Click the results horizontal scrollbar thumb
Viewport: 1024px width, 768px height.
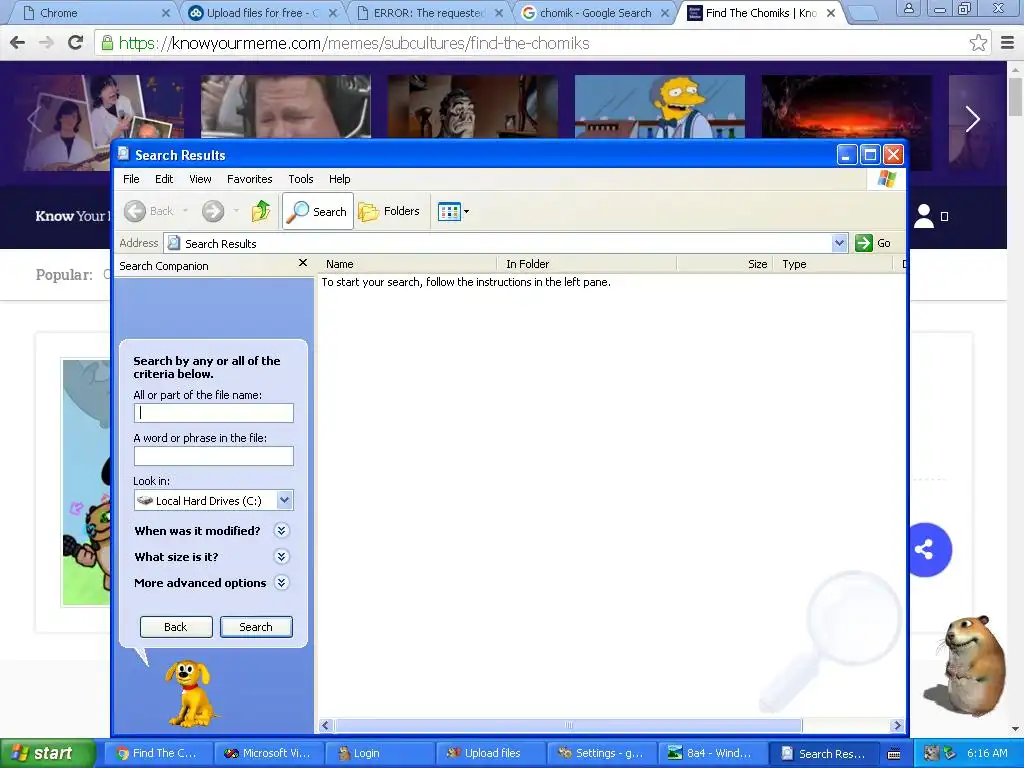[x=568, y=726]
